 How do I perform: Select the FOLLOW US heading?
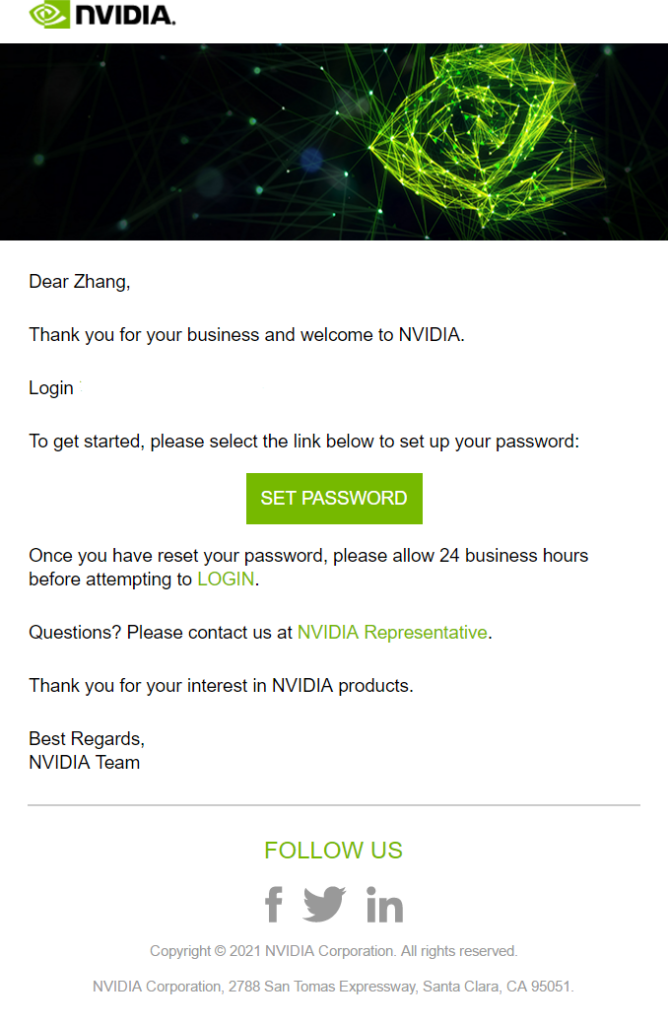333,850
